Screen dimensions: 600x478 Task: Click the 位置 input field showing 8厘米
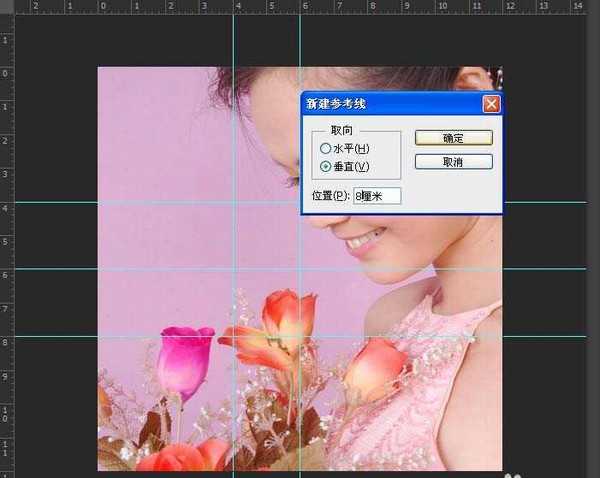click(x=376, y=196)
